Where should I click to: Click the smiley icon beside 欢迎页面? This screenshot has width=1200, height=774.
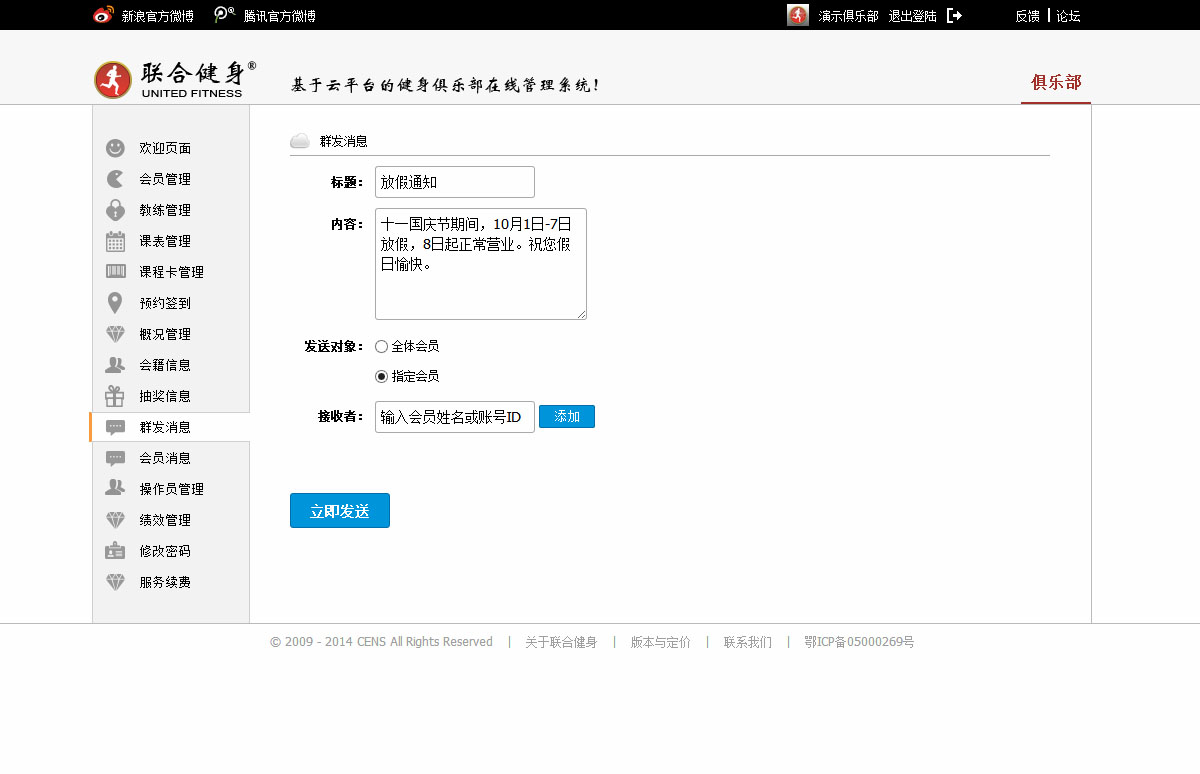115,148
